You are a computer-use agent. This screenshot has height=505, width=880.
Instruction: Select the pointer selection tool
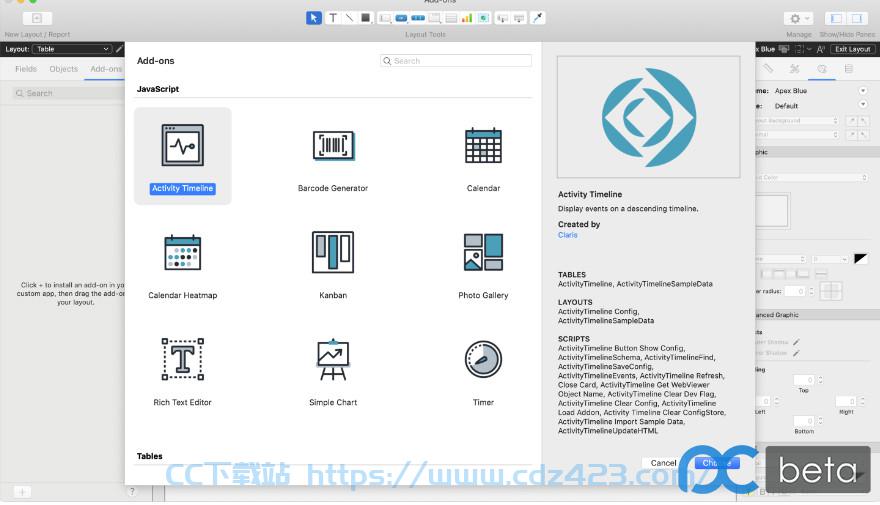pyautogui.click(x=314, y=18)
